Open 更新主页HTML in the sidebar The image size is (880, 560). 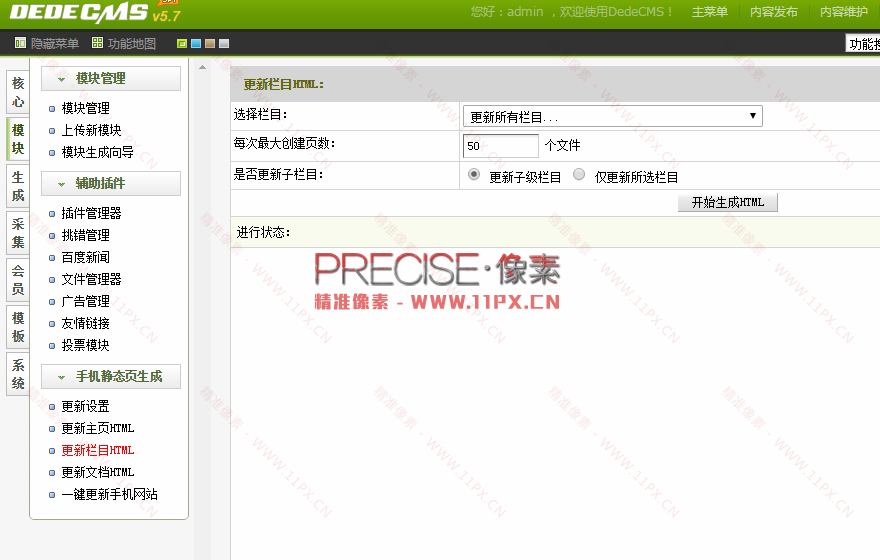98,428
